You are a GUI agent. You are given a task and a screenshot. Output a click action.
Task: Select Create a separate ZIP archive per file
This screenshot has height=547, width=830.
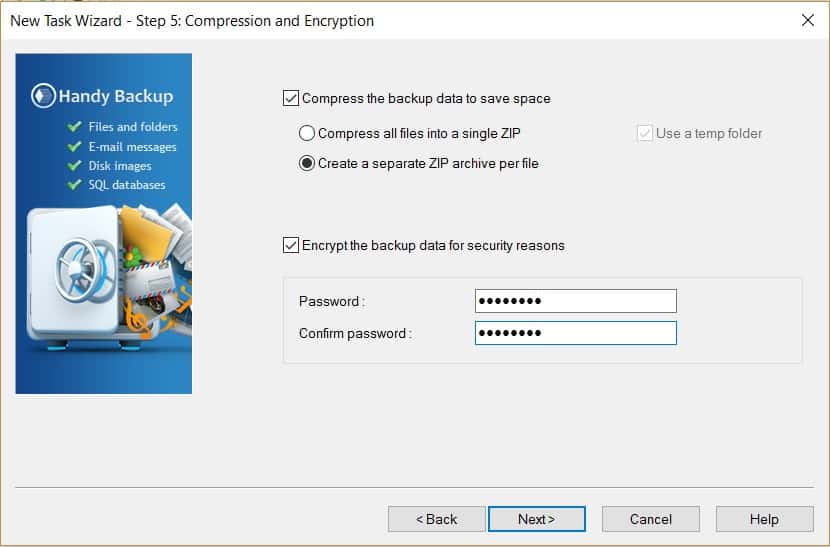307,163
